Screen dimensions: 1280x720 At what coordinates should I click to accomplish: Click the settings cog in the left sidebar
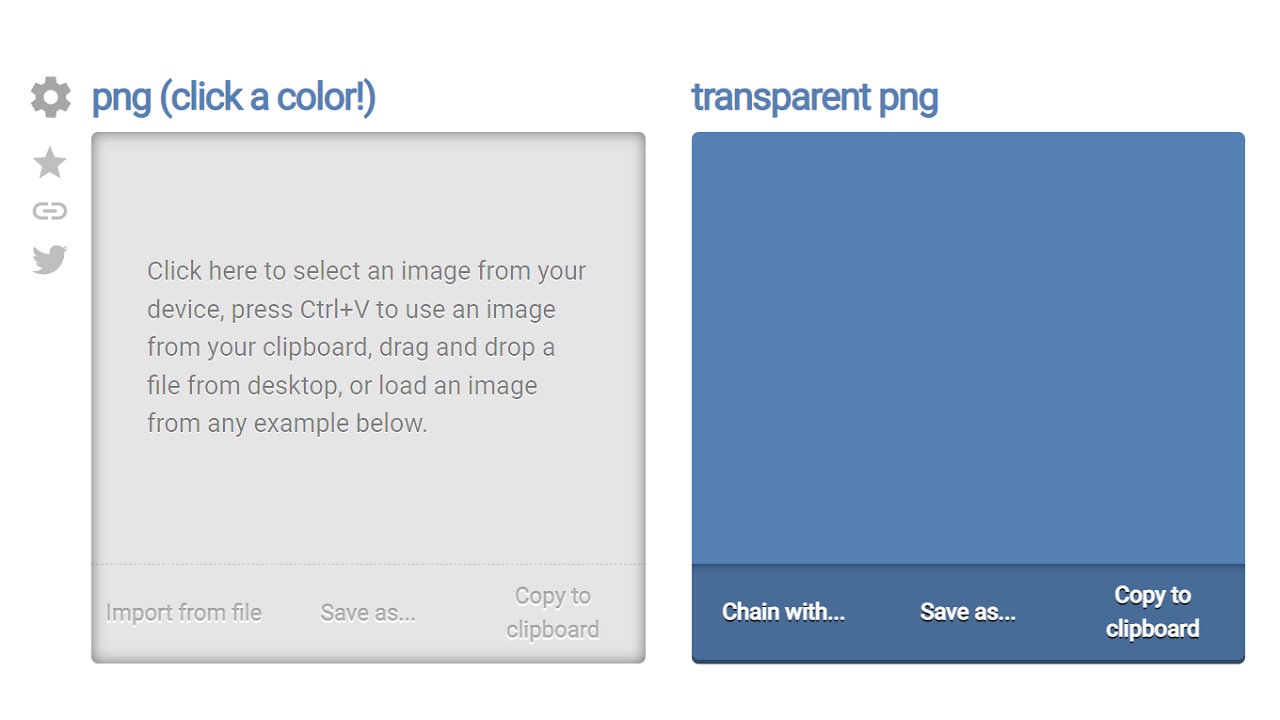[x=50, y=97]
